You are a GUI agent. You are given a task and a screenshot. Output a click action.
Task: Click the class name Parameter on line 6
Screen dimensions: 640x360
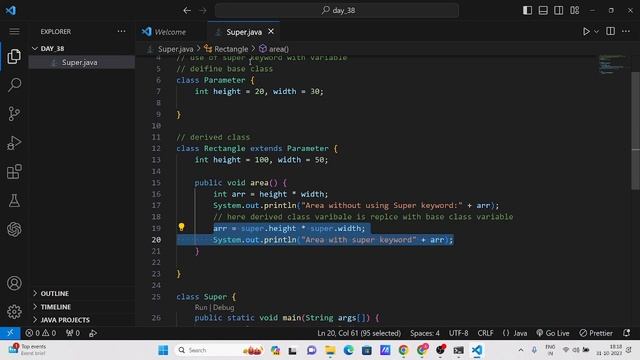point(224,80)
